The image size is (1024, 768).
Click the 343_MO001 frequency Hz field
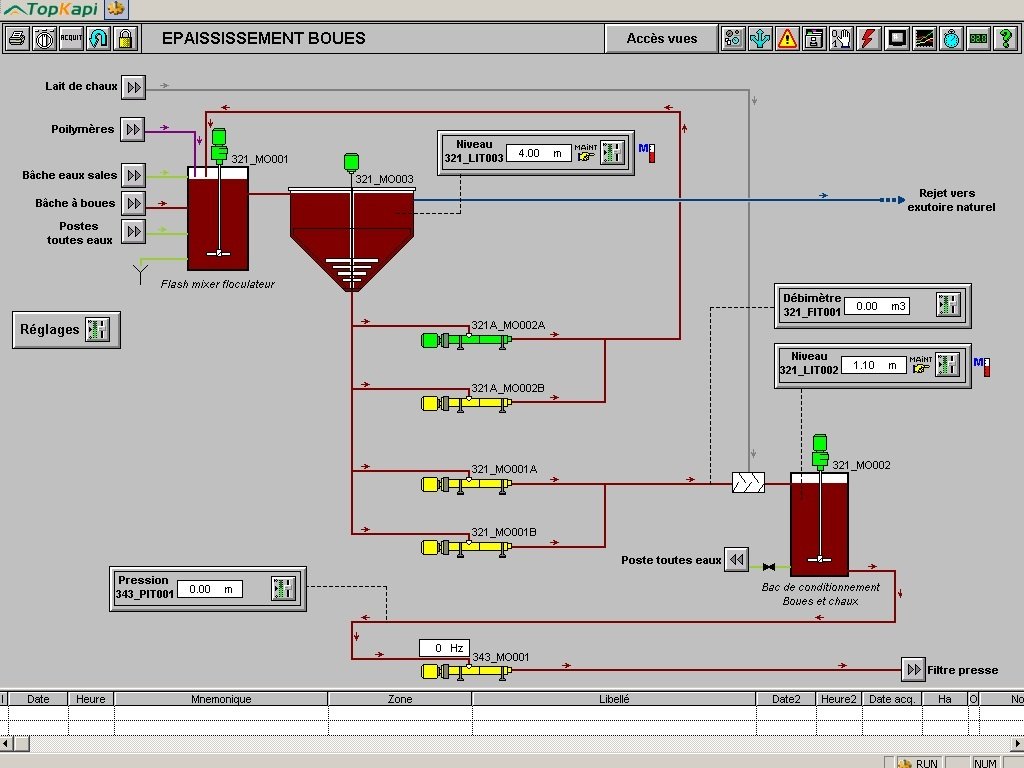444,648
